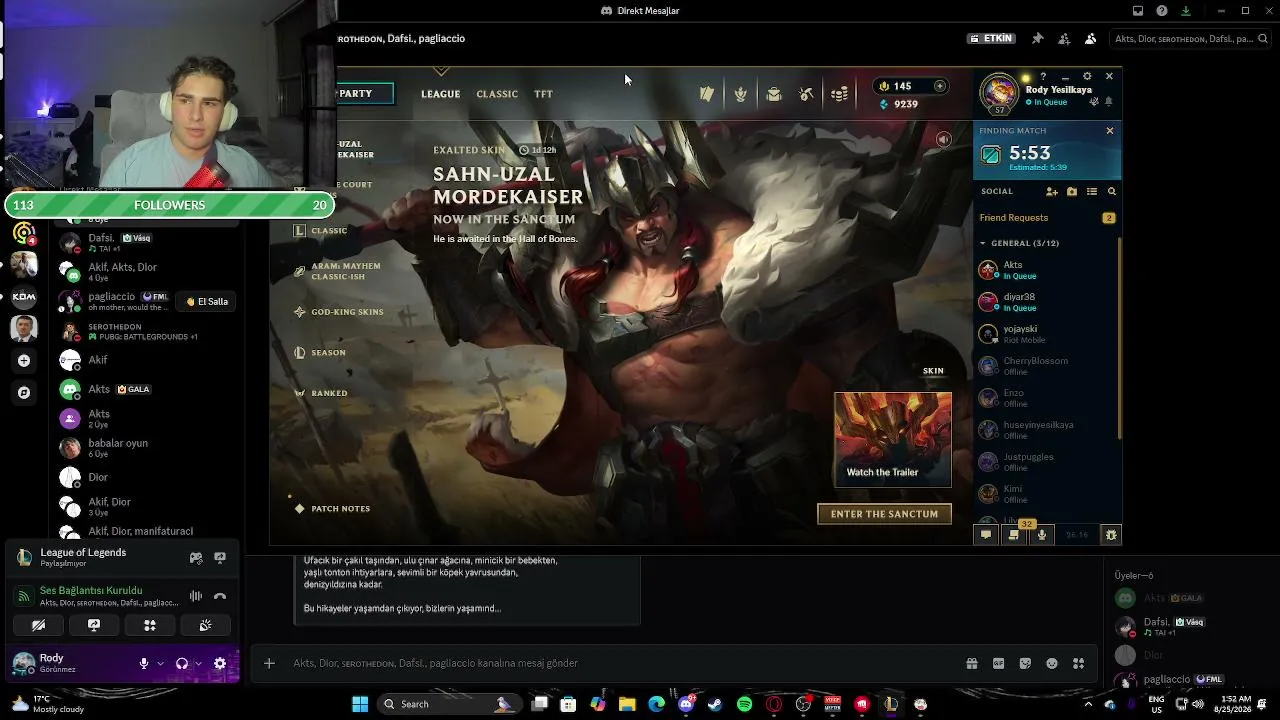Open Discord search box in header

1189,39
